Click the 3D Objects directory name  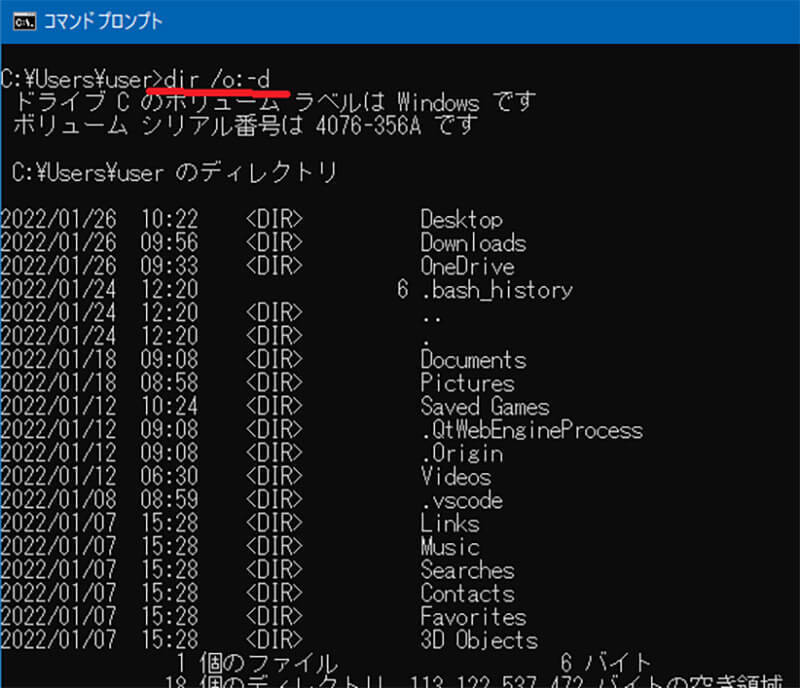pyautogui.click(x=478, y=641)
